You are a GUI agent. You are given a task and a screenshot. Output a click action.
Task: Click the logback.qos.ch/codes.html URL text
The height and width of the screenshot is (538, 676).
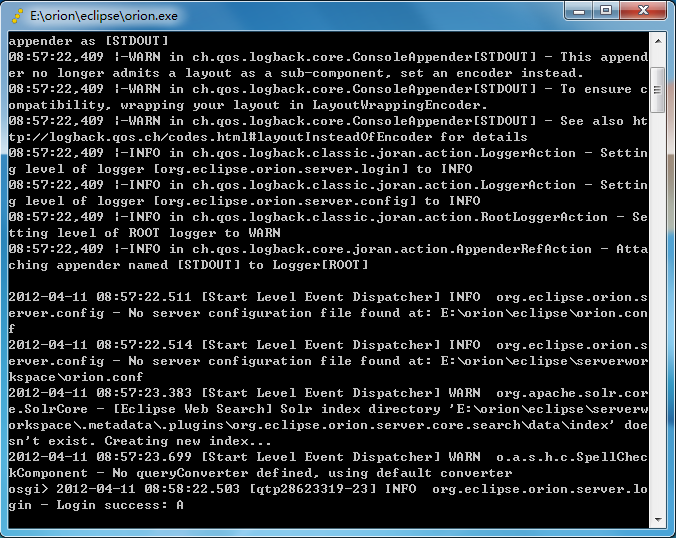(x=220, y=137)
